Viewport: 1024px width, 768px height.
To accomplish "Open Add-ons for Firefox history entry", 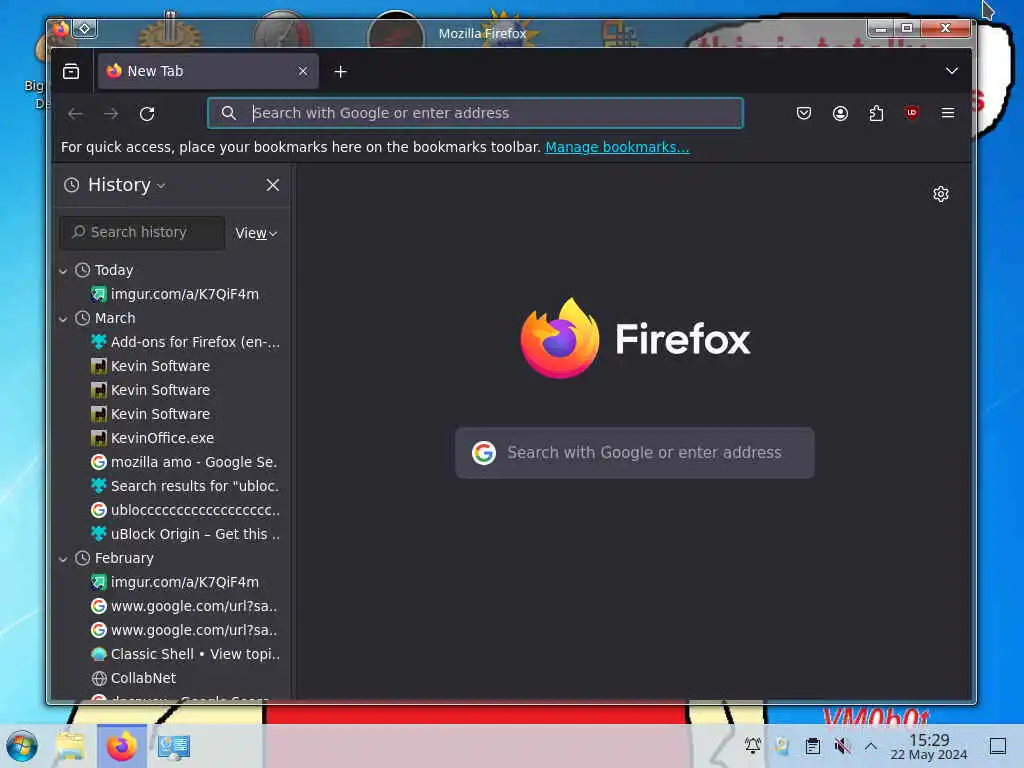I will click(185, 342).
